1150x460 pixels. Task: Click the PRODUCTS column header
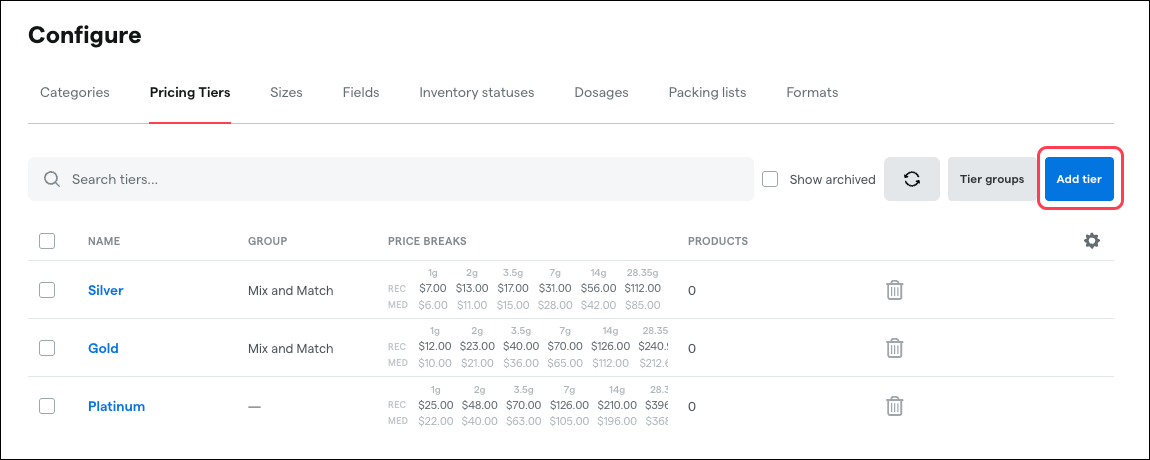(x=718, y=241)
